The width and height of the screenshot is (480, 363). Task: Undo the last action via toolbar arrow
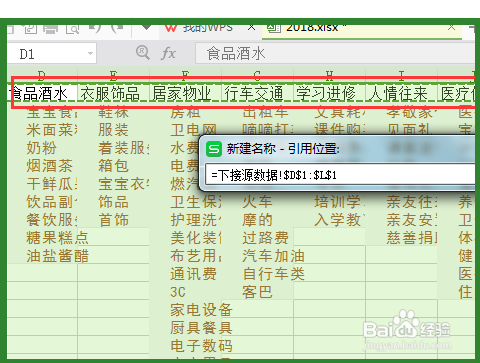[95, 29]
